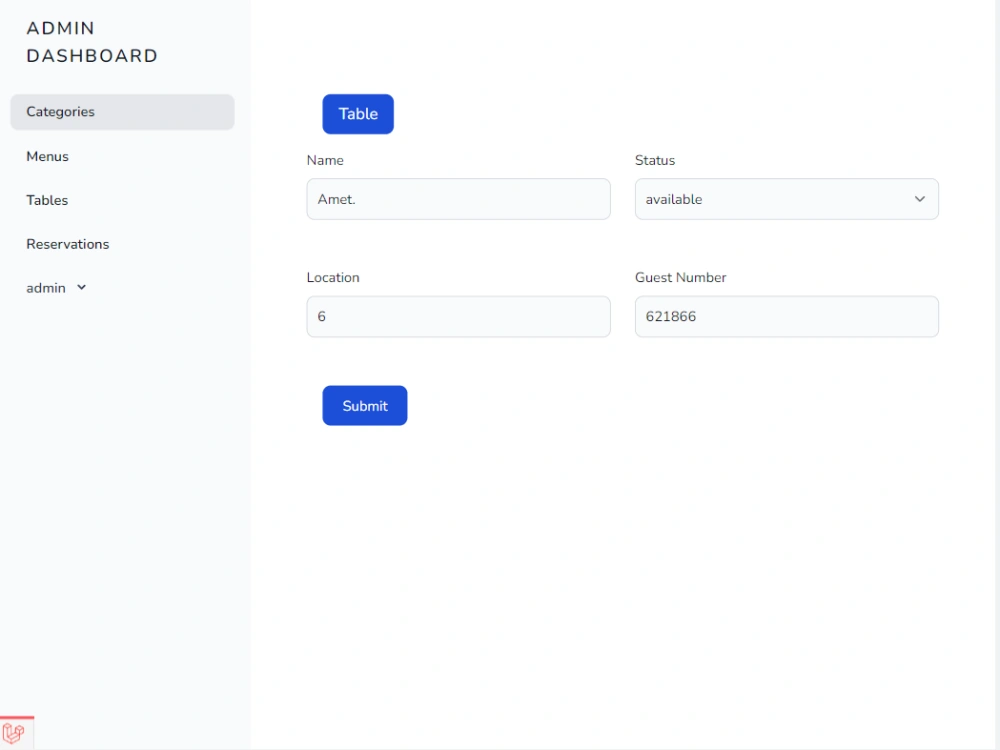Highlight the text Amet. in Name field
1000x750 pixels.
pyautogui.click(x=336, y=199)
